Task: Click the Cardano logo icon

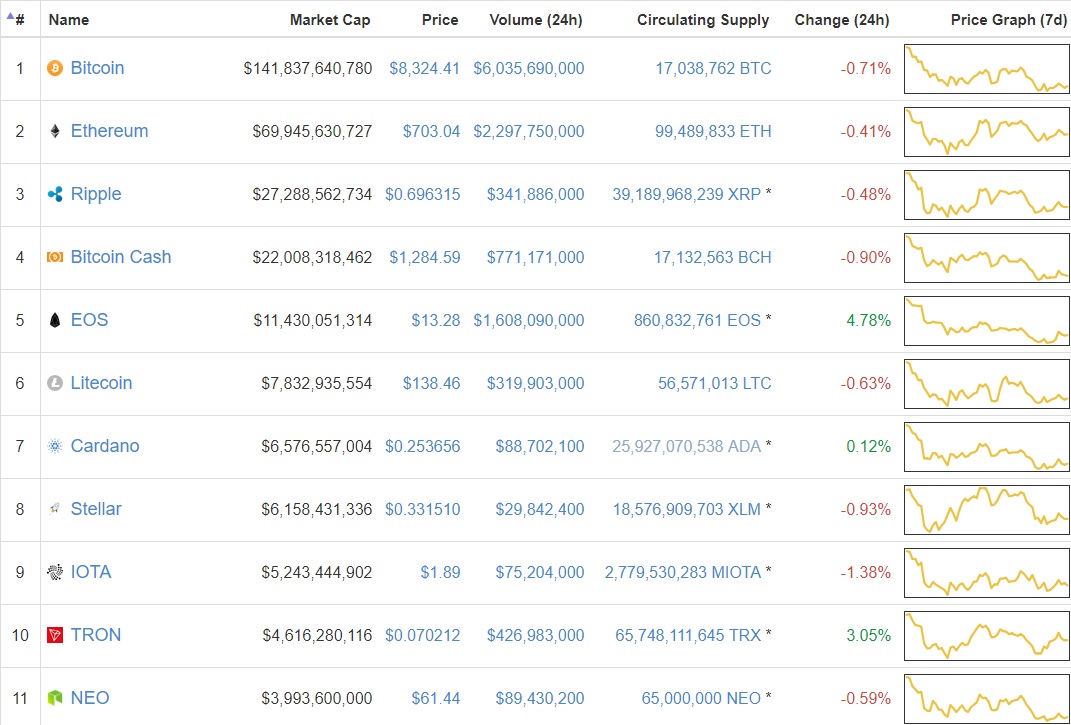Action: [x=55, y=446]
